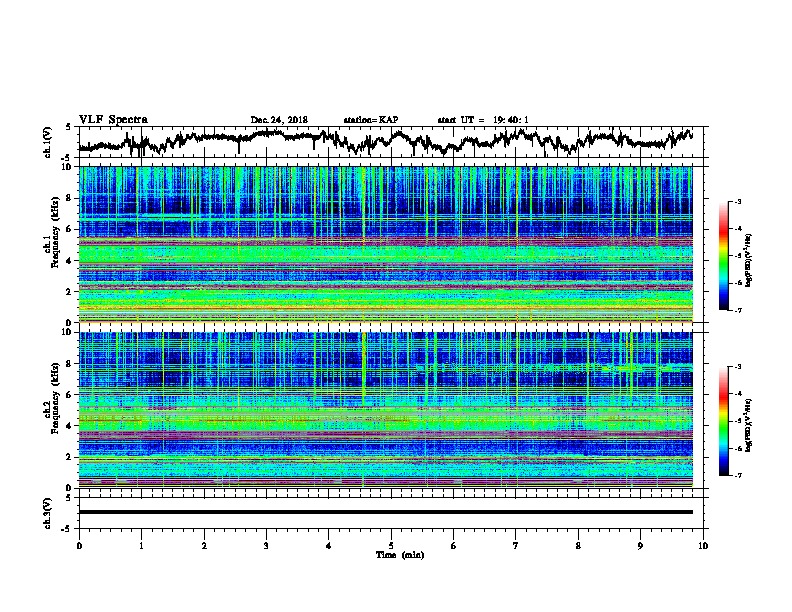Click the "1" tick on the time axis
The width and height of the screenshot is (792, 612).
[141, 546]
